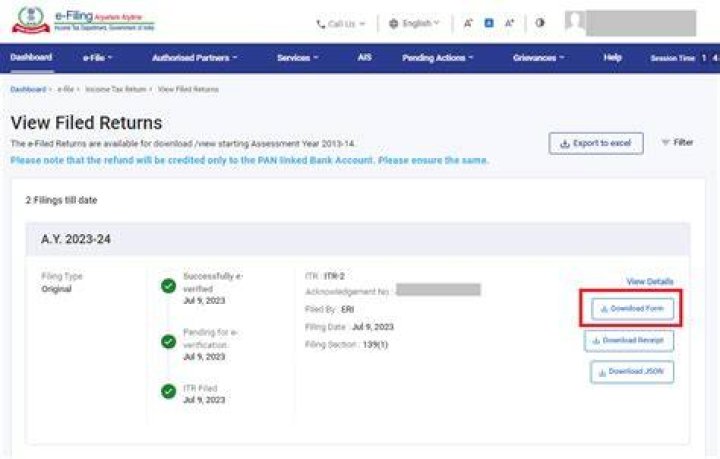The height and width of the screenshot is (459, 720).
Task: Click the Filed By ERI text
Action: (329, 309)
